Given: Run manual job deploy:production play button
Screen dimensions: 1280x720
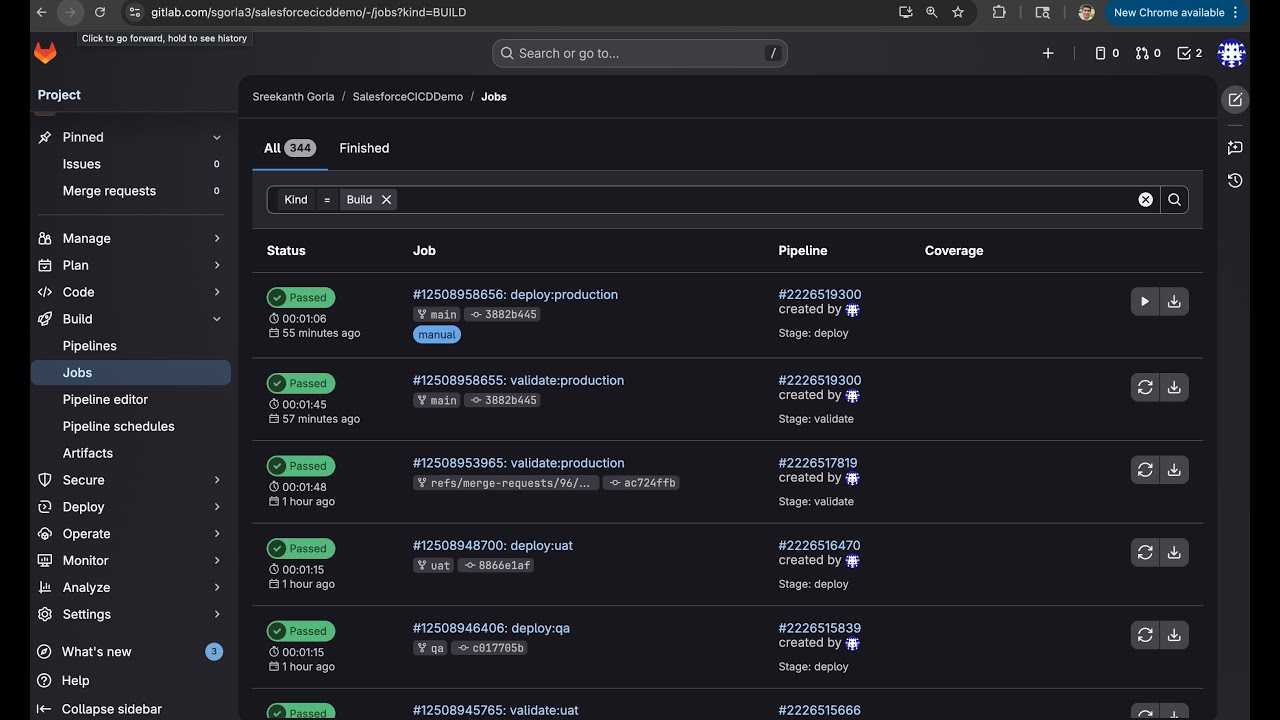Looking at the screenshot, I should point(1145,301).
